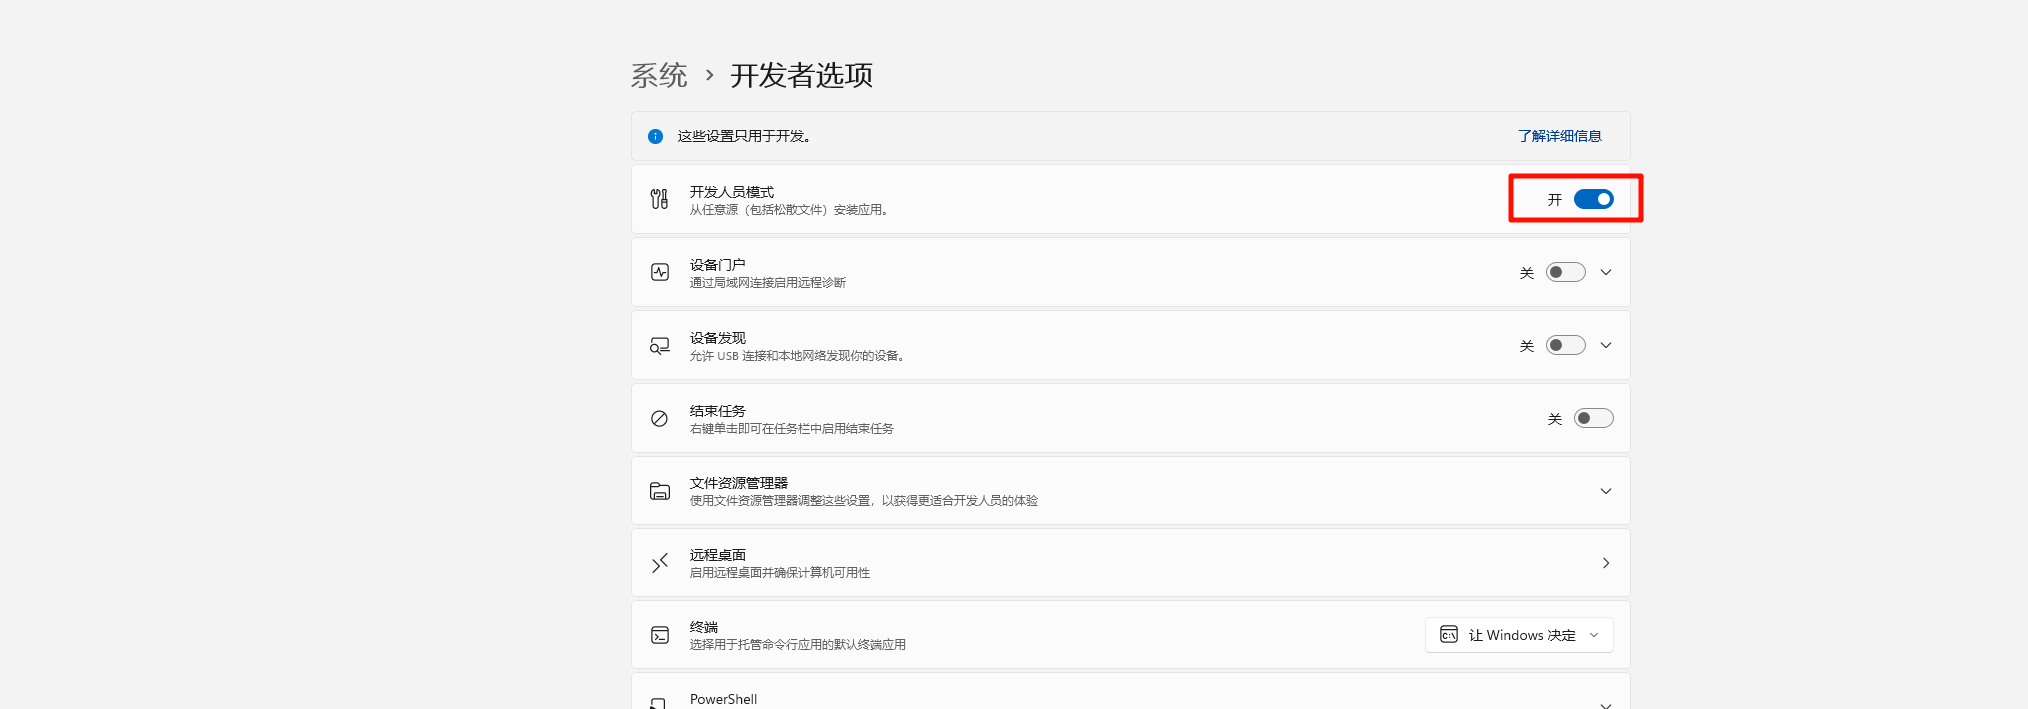Screen dimensions: 2028x709
Task: Open the 让 Windows 决定 terminal dropdown
Action: pyautogui.click(x=1519, y=635)
